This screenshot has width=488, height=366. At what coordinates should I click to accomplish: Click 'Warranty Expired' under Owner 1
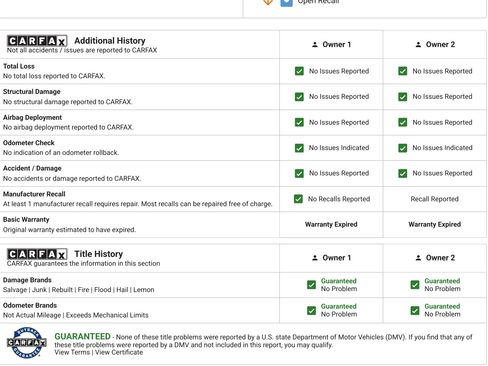pos(331,224)
